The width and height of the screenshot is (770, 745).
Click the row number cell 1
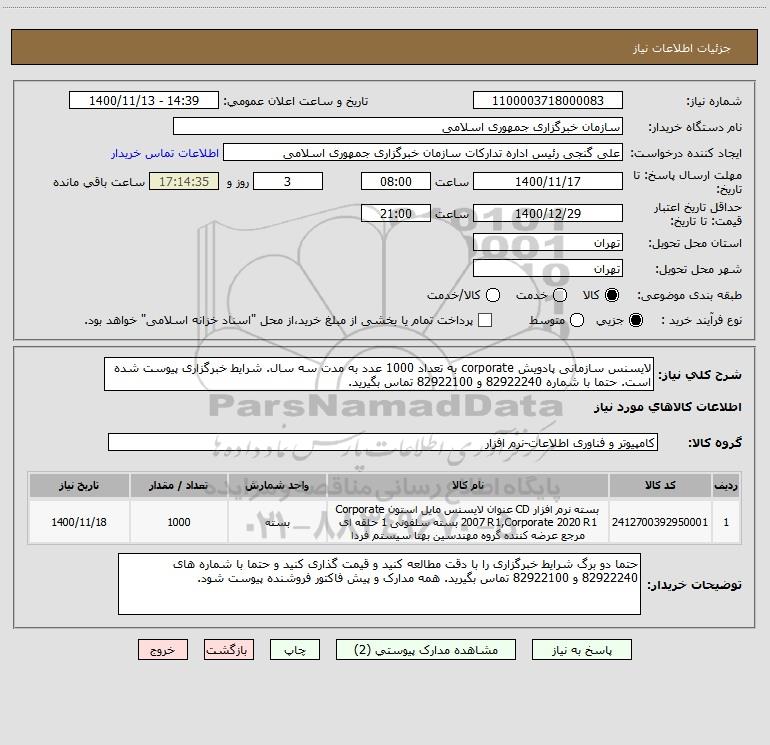(x=726, y=522)
